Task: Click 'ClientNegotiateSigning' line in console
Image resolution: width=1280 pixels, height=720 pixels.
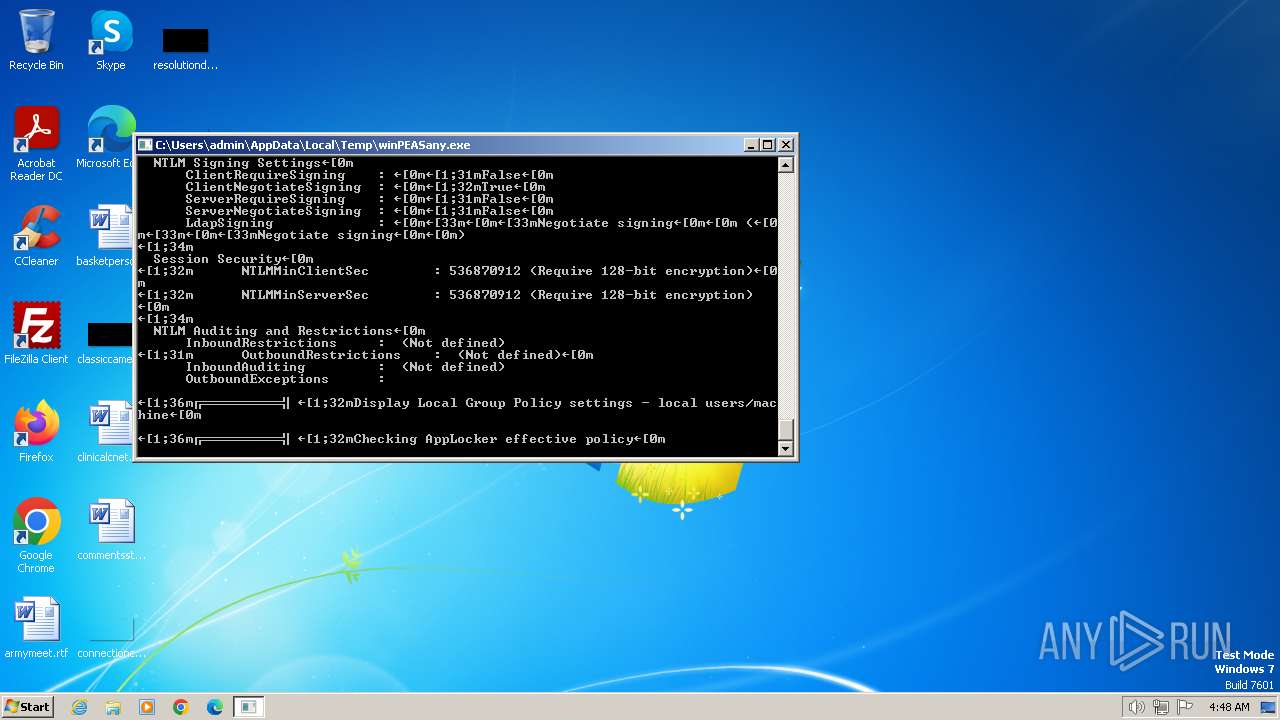Action: [365, 187]
